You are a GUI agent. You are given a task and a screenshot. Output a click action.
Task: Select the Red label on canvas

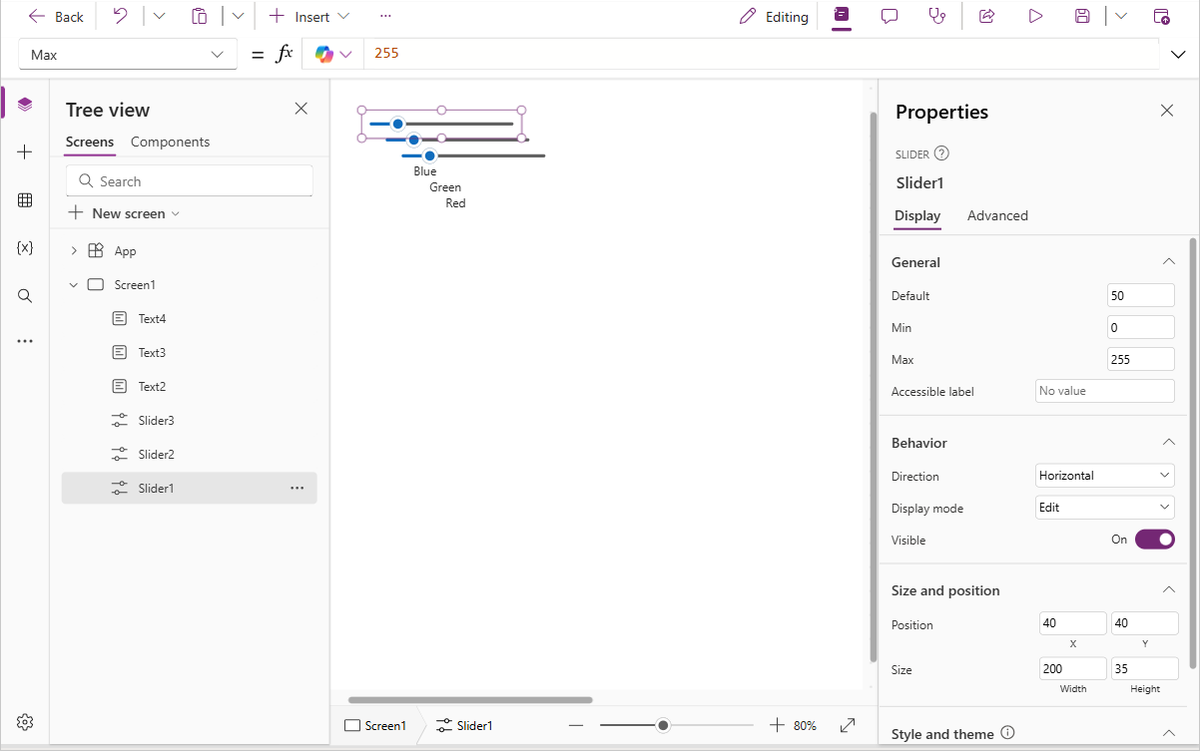[x=456, y=203]
